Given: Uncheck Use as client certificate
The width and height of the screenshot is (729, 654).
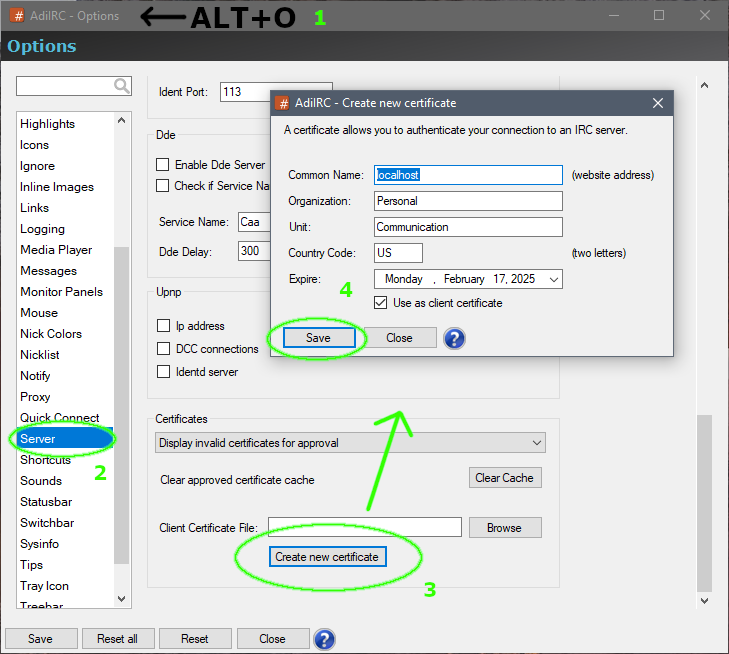Looking at the screenshot, I should coord(380,303).
